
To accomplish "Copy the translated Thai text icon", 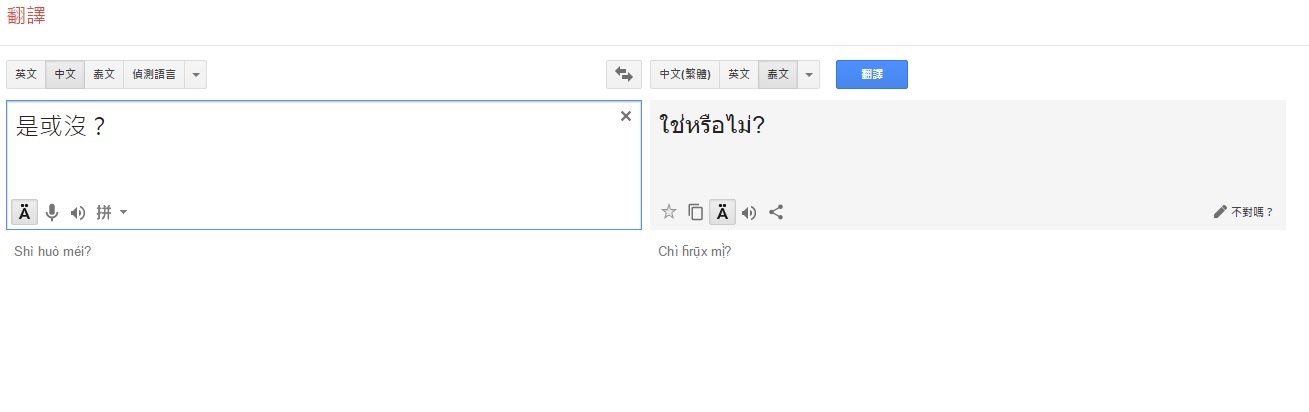I will point(696,212).
